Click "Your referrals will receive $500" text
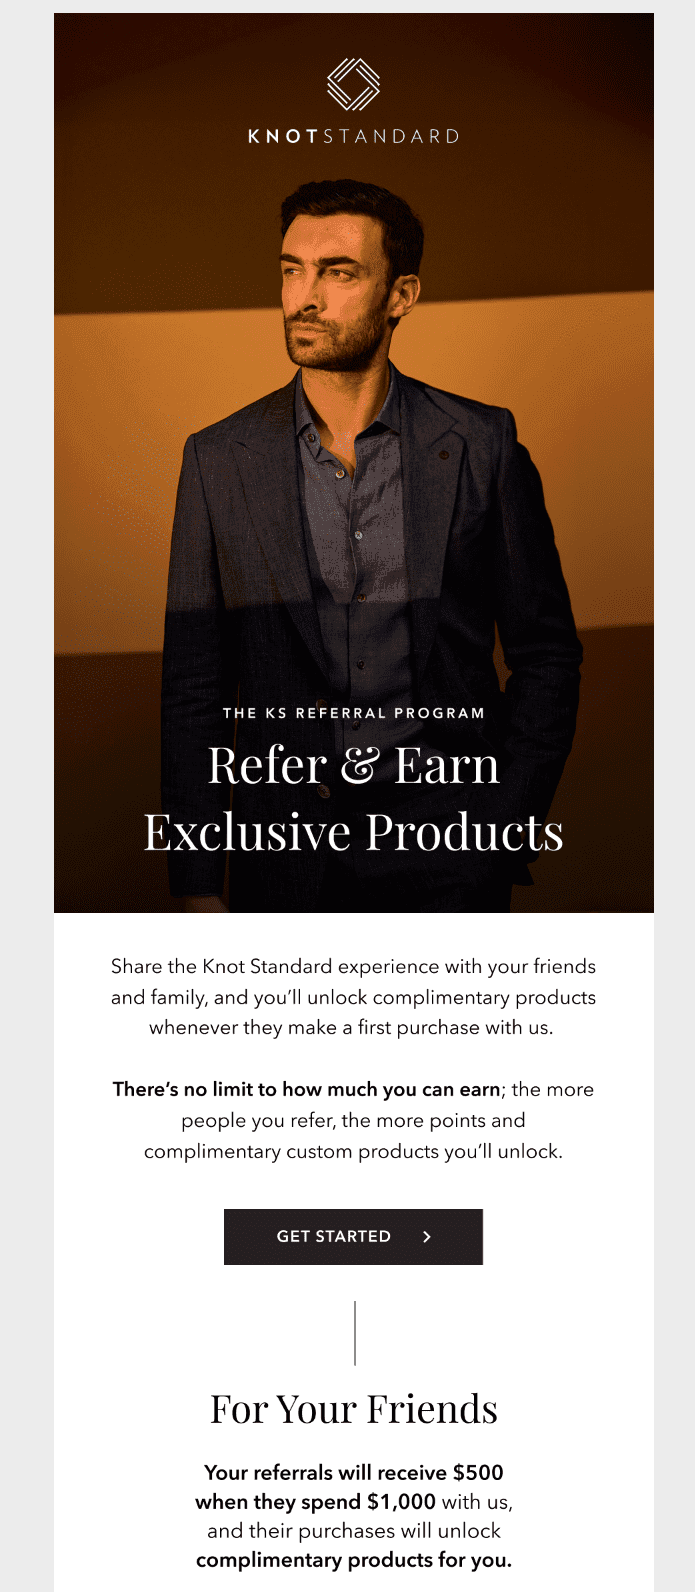 pos(353,1472)
